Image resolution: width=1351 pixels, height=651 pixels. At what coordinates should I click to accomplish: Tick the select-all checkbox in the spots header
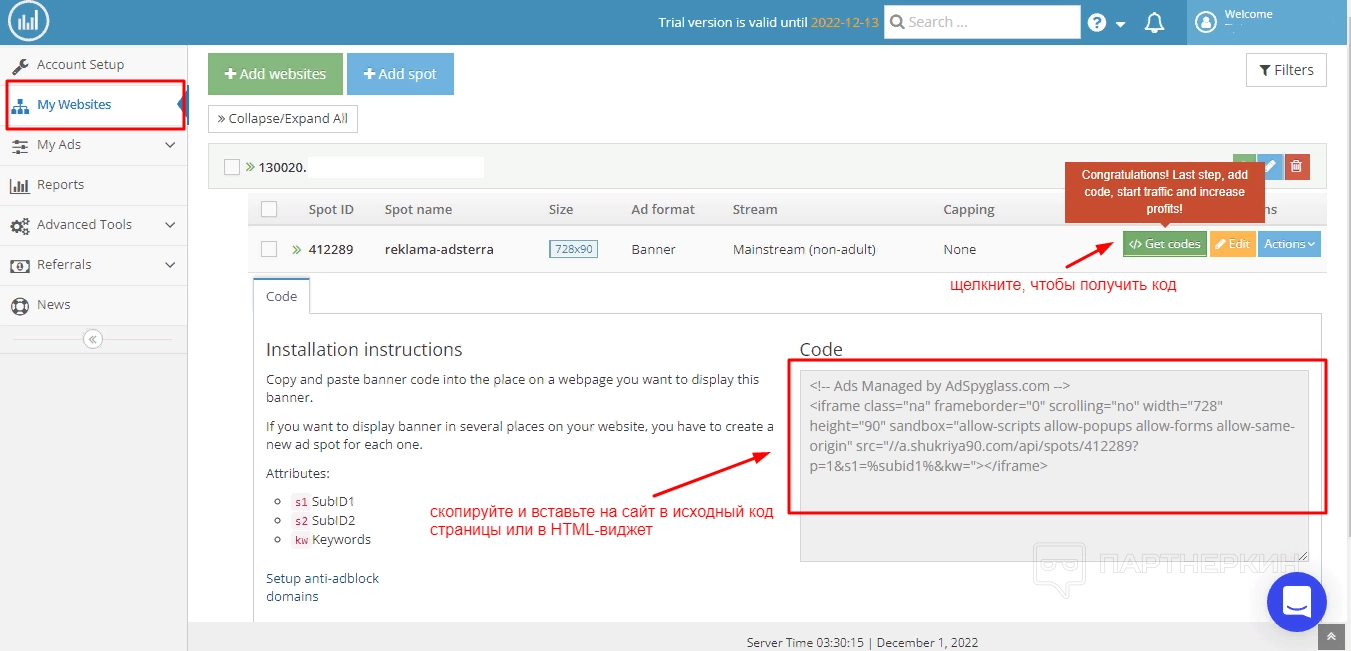pyautogui.click(x=269, y=209)
